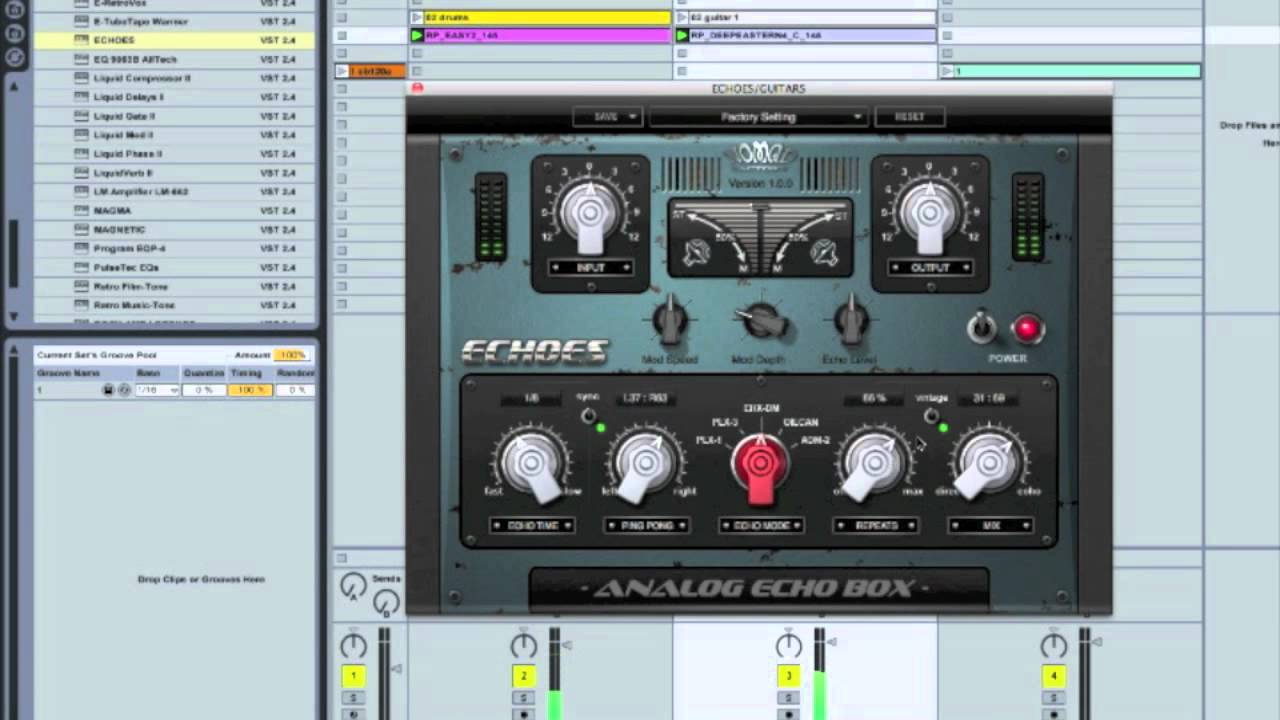Solo track 2 with S button

523,697
